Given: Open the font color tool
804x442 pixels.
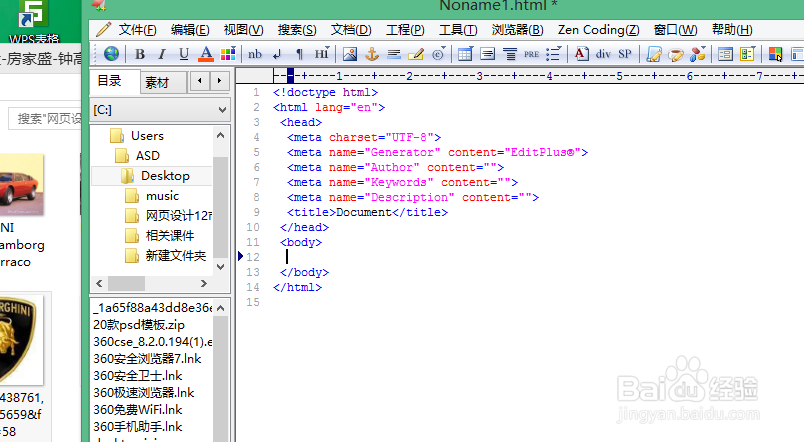Looking at the screenshot, I should coord(206,54).
